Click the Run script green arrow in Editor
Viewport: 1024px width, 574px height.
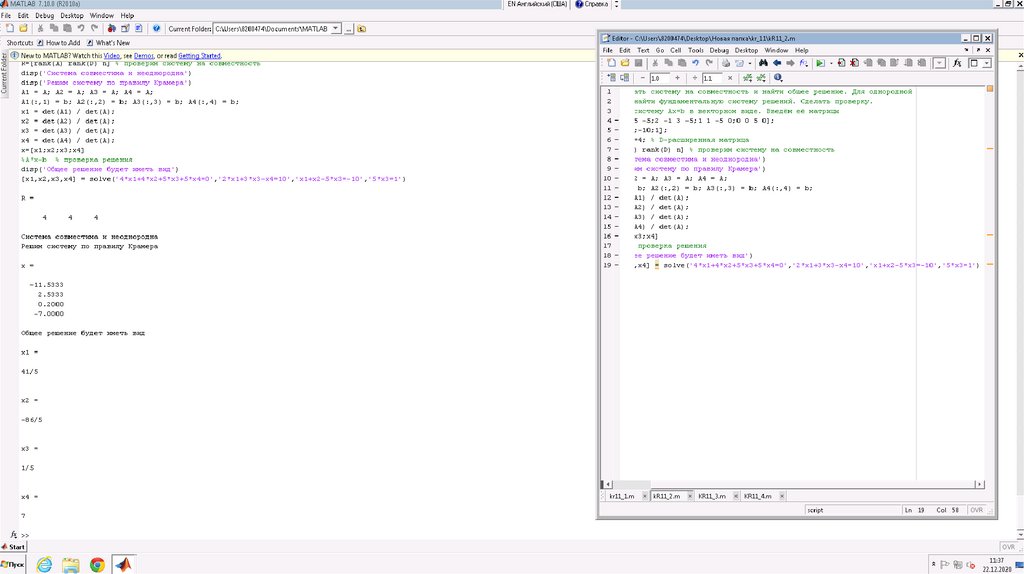click(819, 62)
